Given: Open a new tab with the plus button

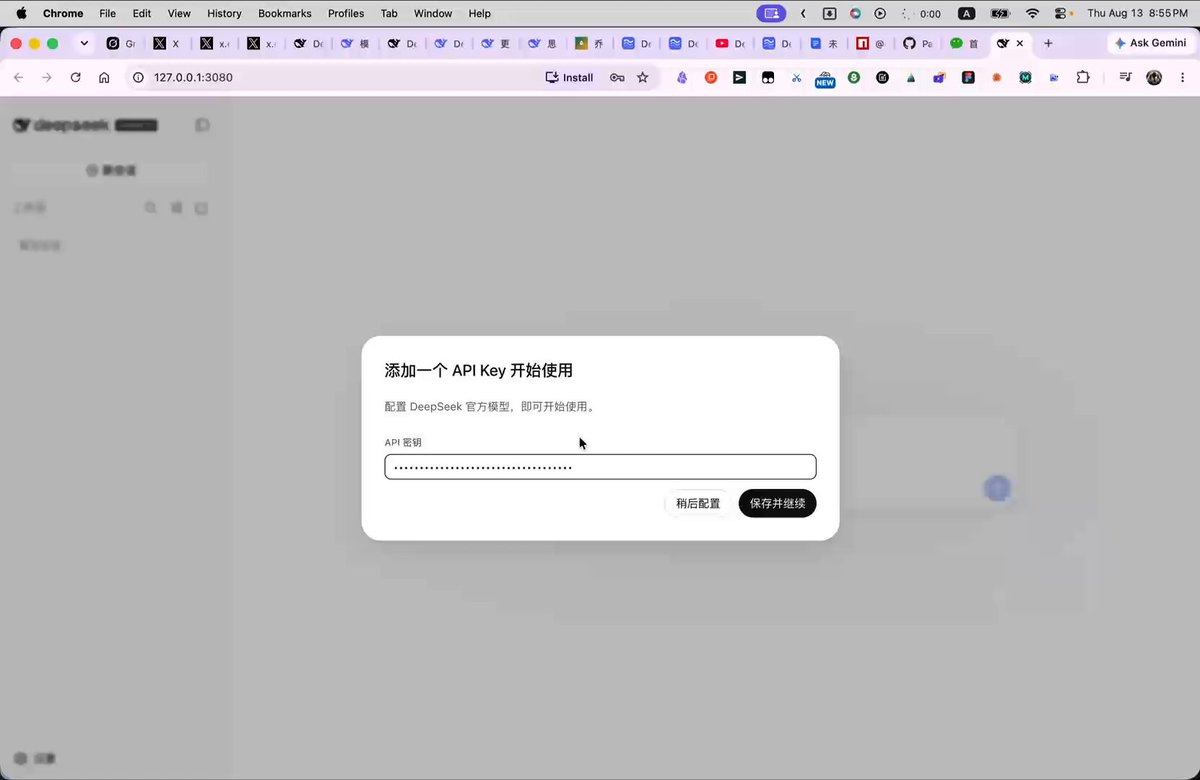Looking at the screenshot, I should click(x=1048, y=43).
